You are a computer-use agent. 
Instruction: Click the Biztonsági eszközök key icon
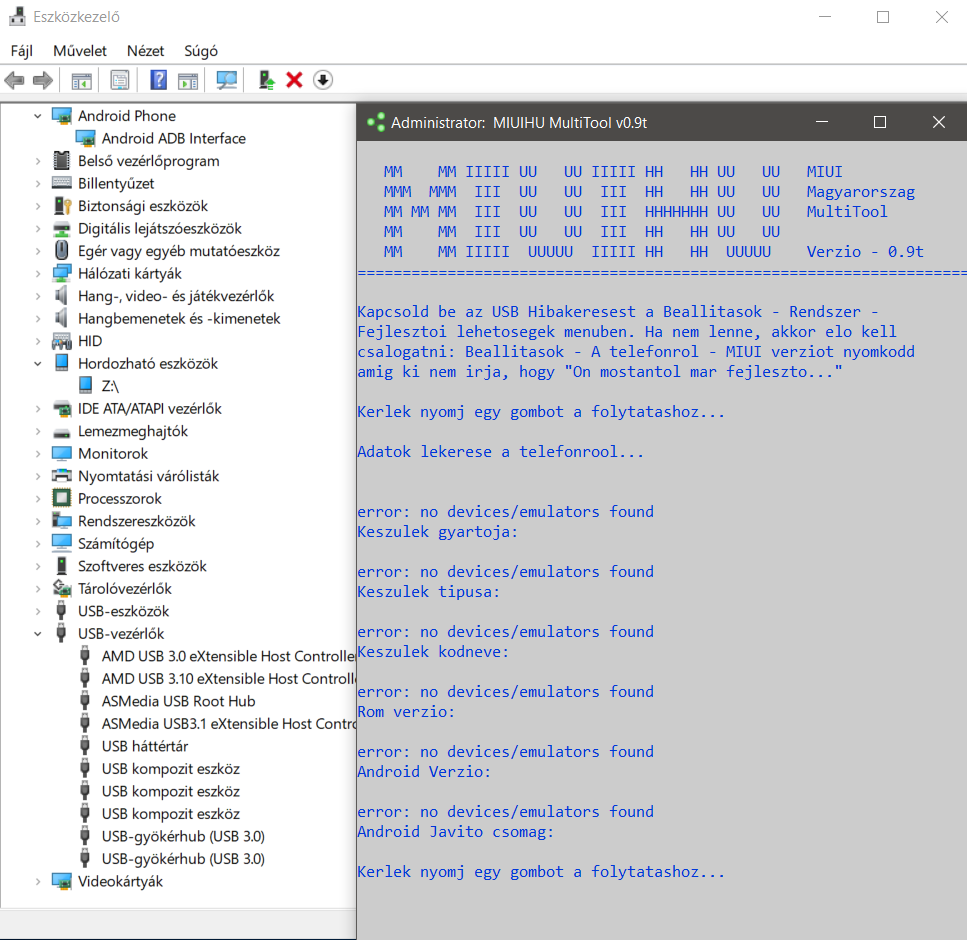click(62, 205)
